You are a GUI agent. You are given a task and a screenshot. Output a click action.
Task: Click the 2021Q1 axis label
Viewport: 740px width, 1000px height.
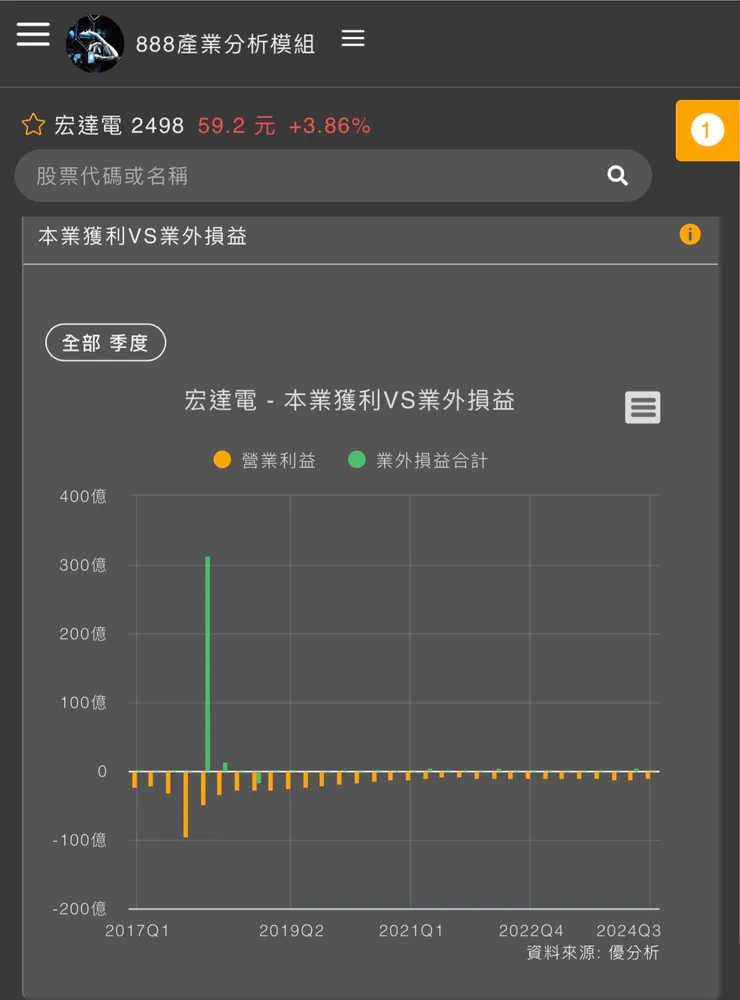coord(411,930)
